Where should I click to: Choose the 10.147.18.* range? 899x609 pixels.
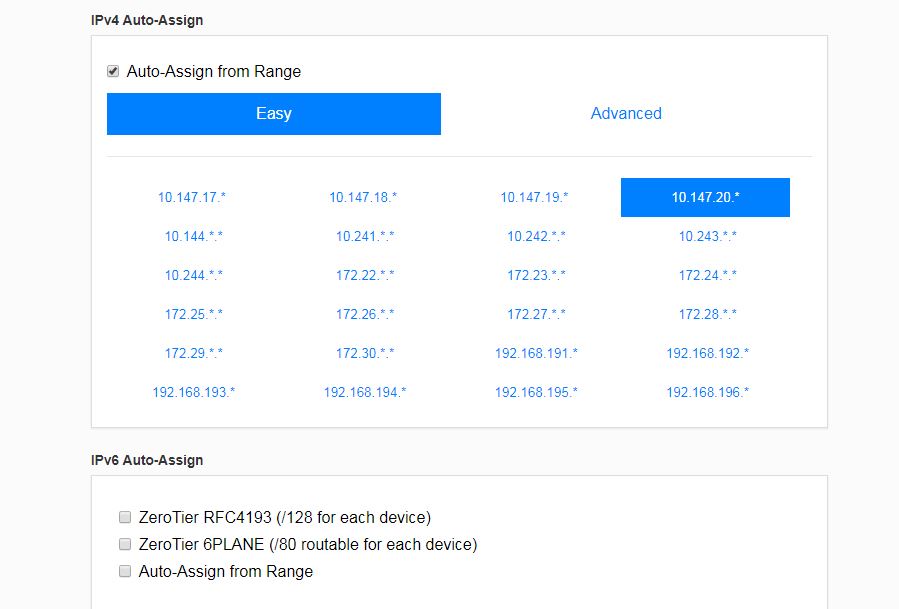363,197
